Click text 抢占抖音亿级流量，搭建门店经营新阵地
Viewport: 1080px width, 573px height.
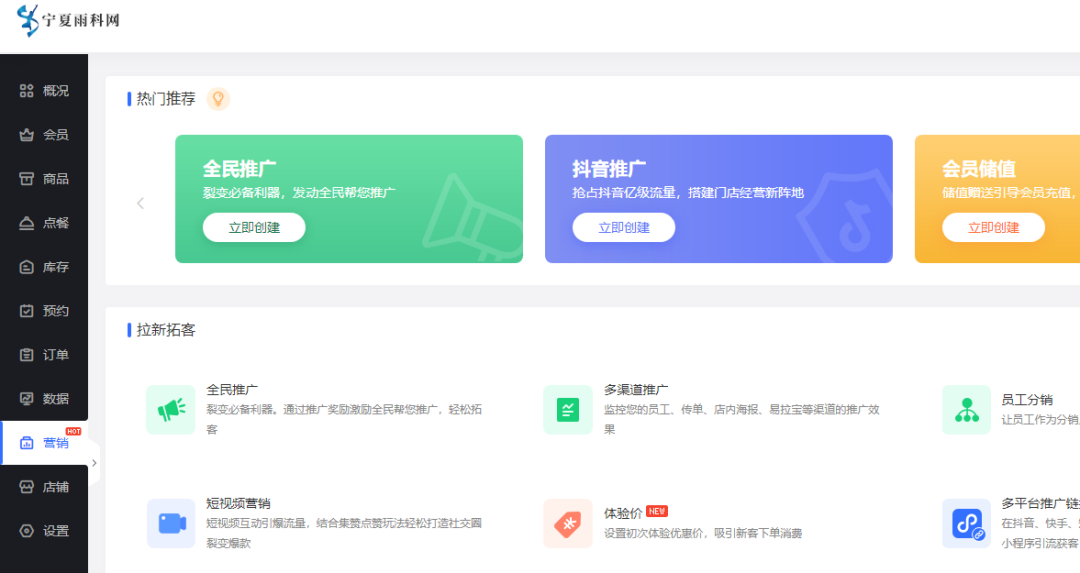tap(688, 193)
